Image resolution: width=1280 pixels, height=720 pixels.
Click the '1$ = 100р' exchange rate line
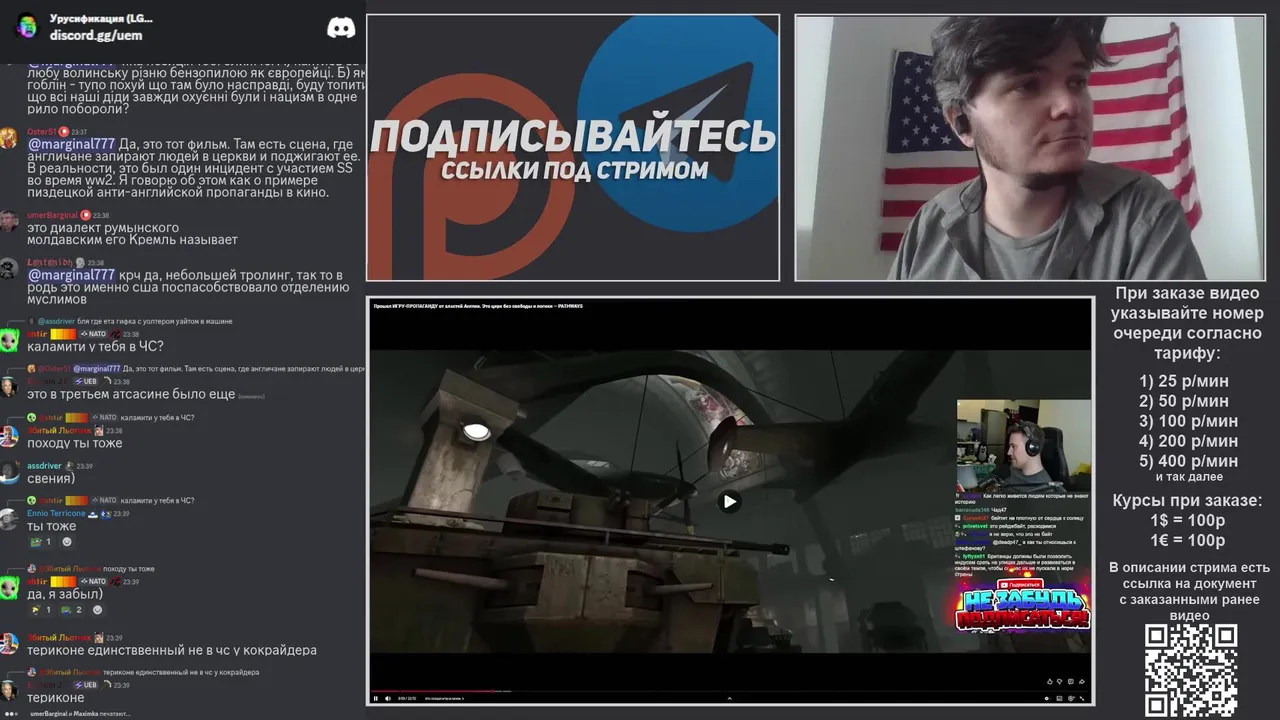click(x=1187, y=520)
